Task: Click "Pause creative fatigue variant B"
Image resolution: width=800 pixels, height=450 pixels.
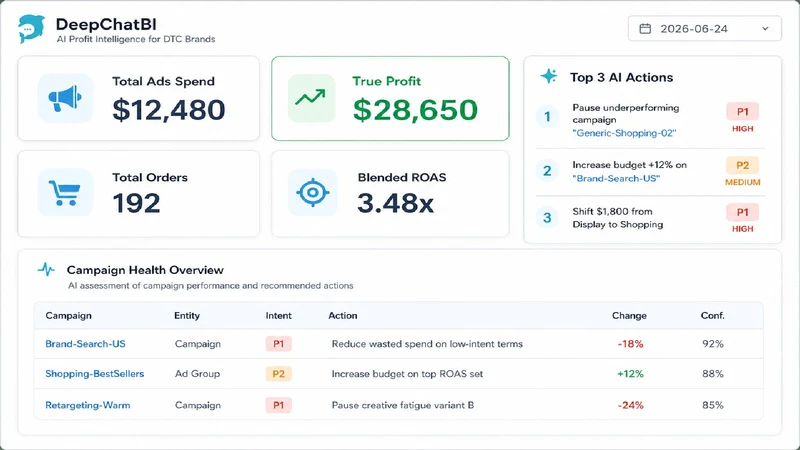Action: 403,405
